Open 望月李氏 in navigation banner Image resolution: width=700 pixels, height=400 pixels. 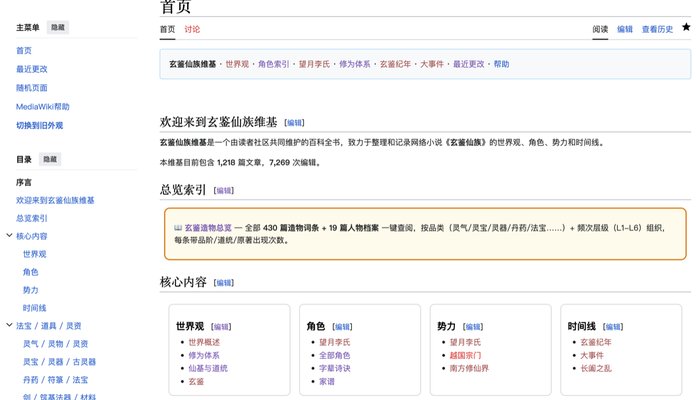click(x=314, y=64)
